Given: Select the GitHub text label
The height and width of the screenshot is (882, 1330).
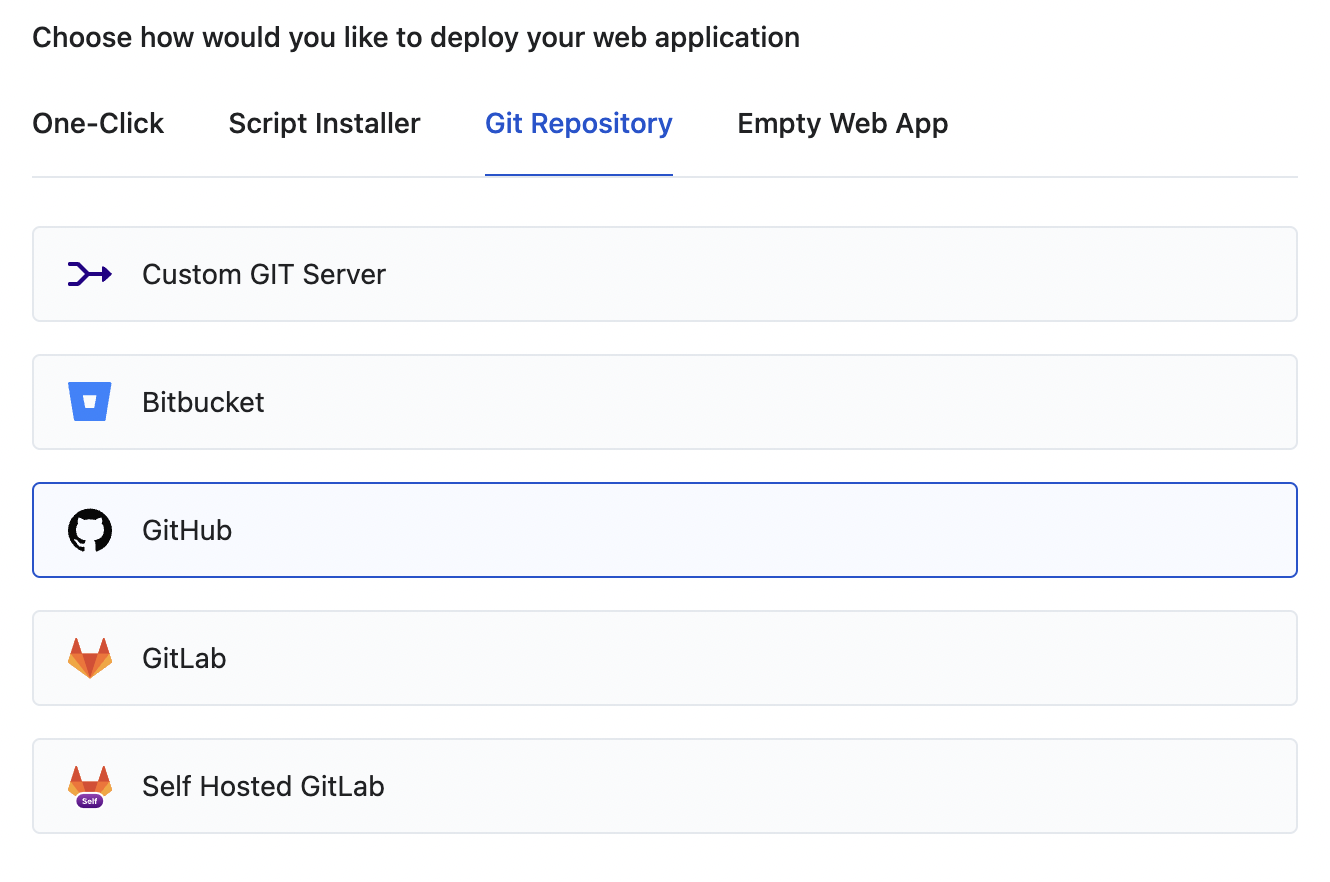Looking at the screenshot, I should pyautogui.click(x=187, y=530).
